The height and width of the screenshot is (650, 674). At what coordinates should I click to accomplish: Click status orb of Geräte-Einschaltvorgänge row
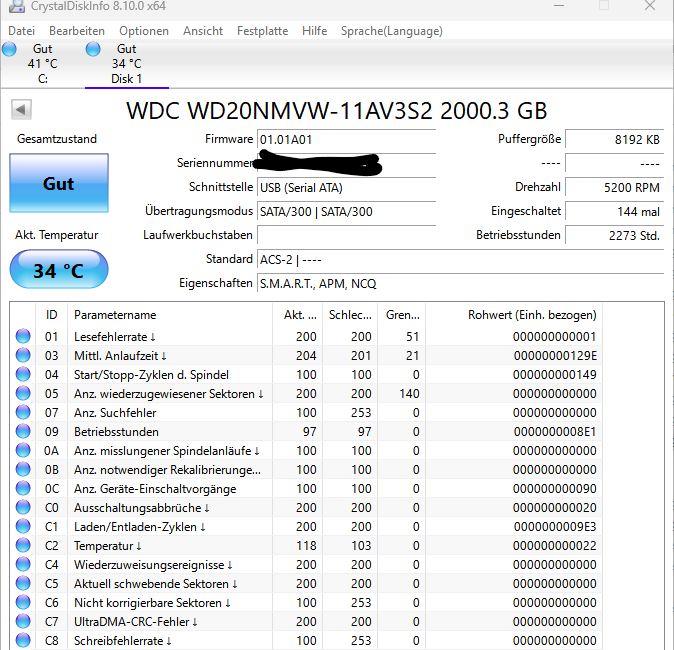pos(23,488)
